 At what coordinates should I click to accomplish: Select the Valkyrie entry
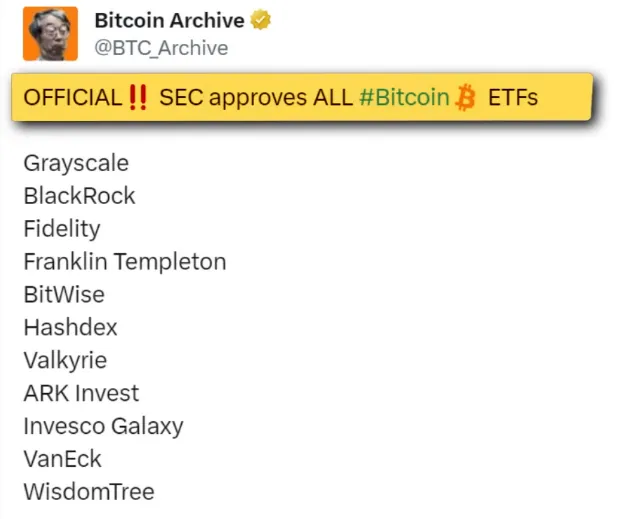pyautogui.click(x=65, y=360)
